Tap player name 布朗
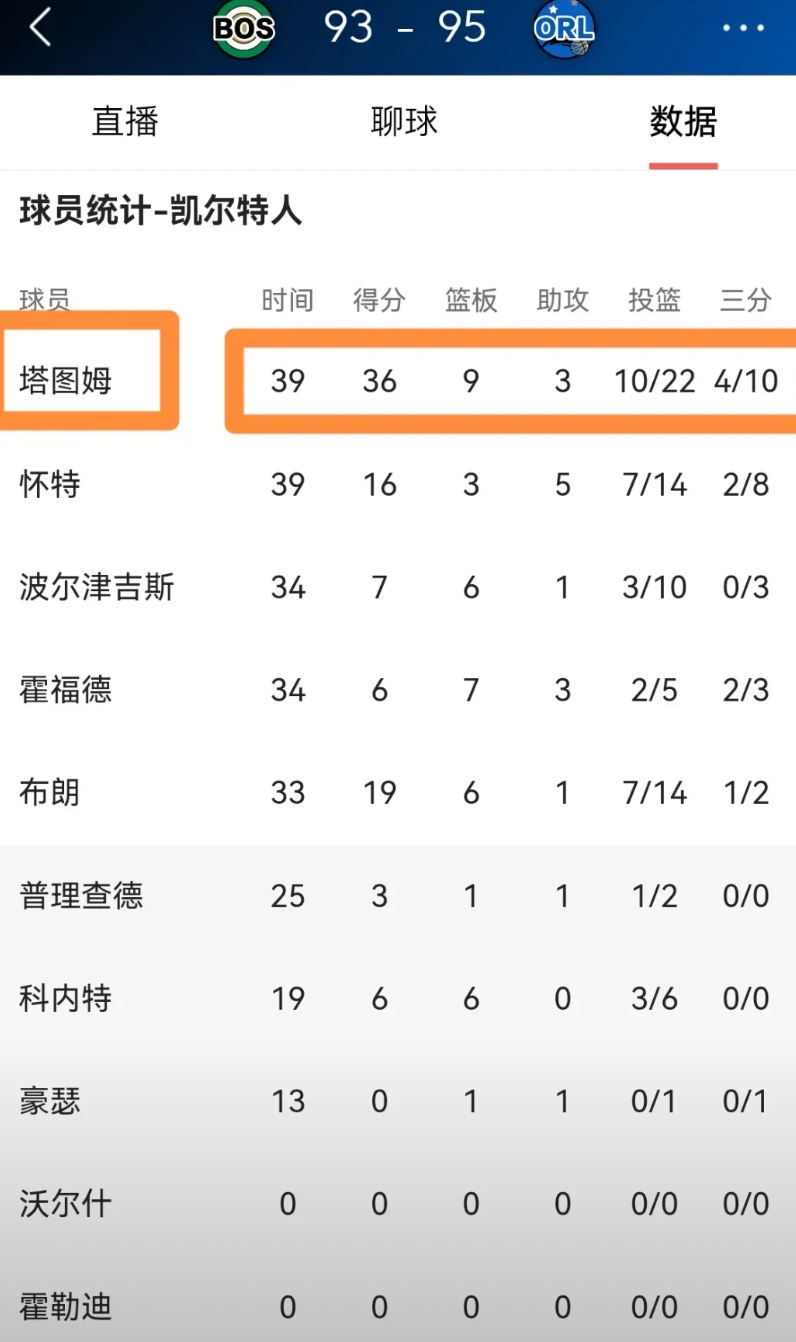This screenshot has width=796, height=1342. point(50,793)
